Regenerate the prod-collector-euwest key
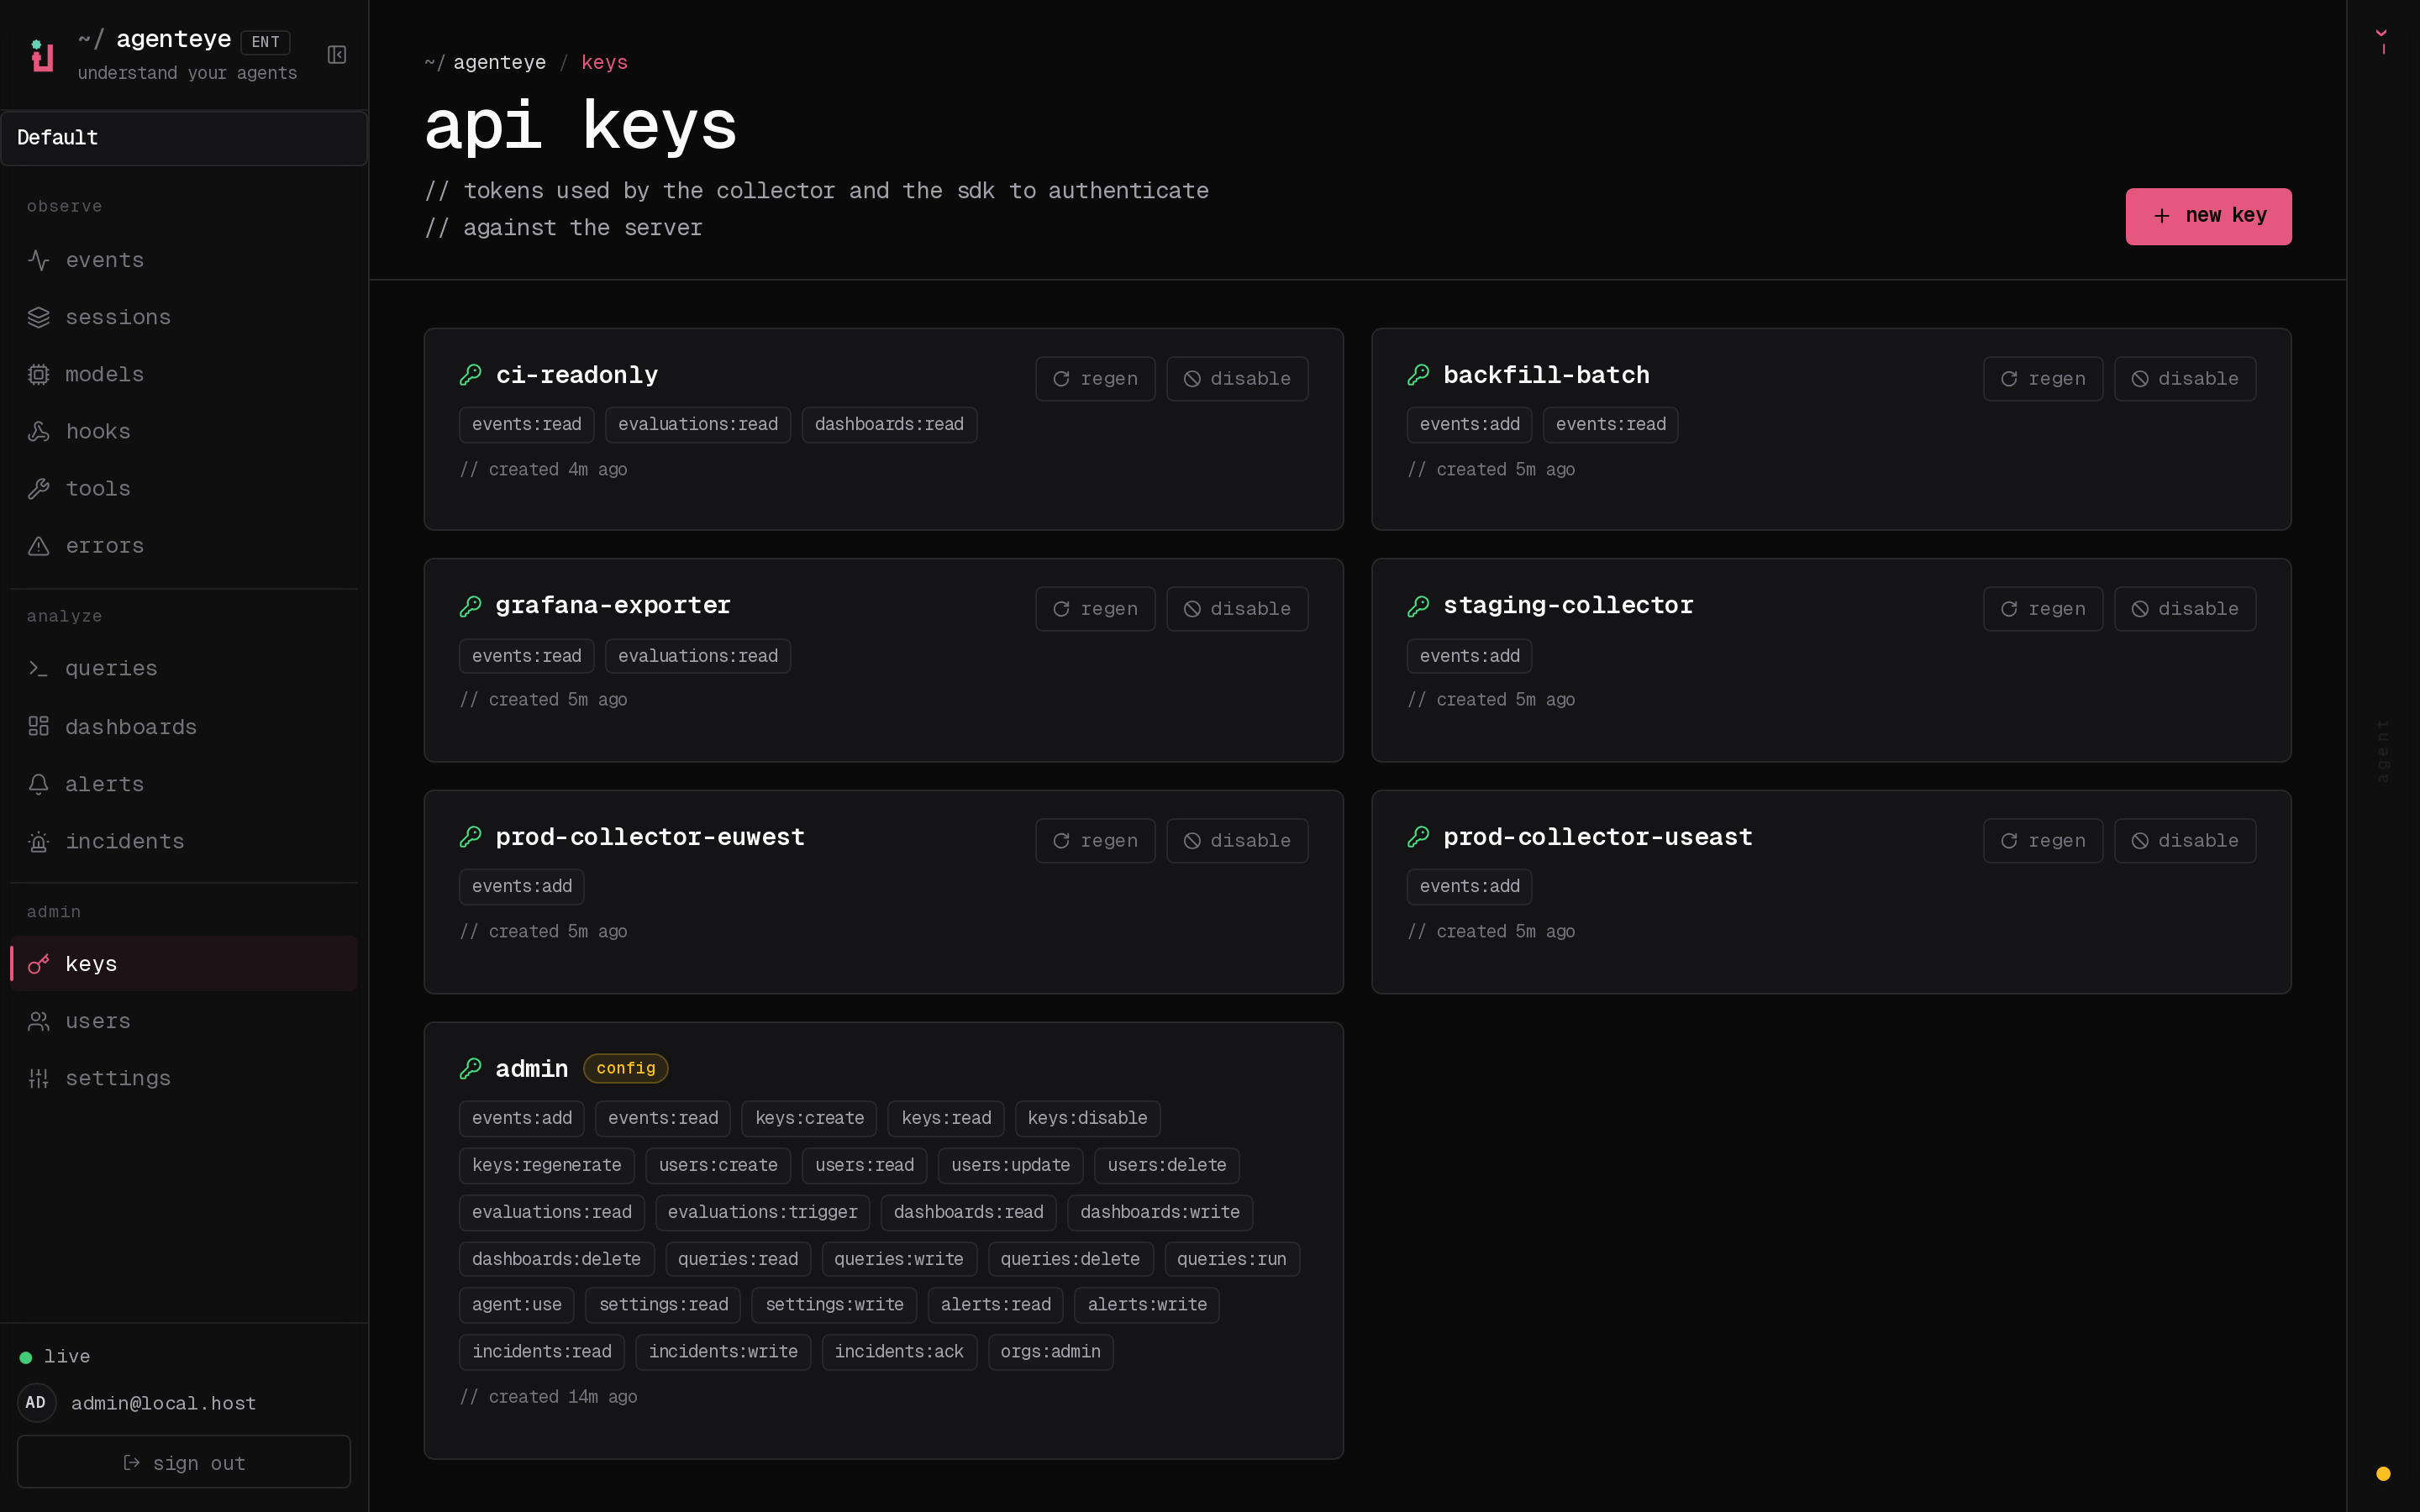The width and height of the screenshot is (2420, 1512). [x=1095, y=841]
